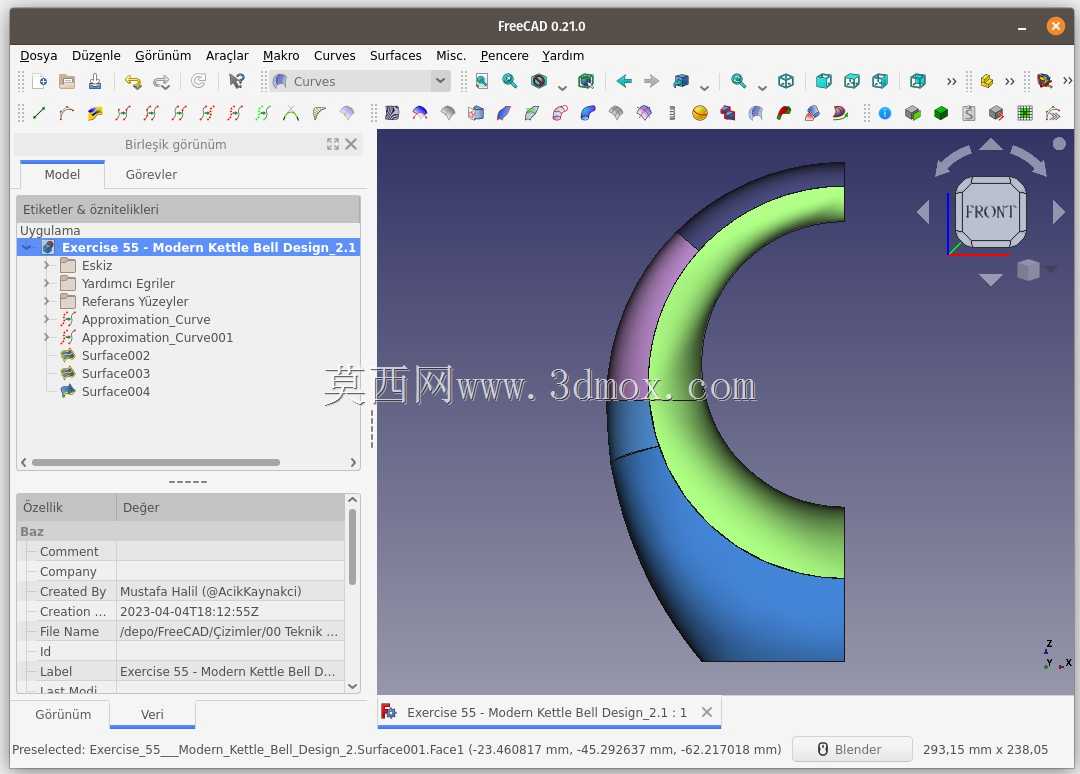Select Surface003 in the model tree
Screen dimensions: 1080x774
[x=115, y=373]
